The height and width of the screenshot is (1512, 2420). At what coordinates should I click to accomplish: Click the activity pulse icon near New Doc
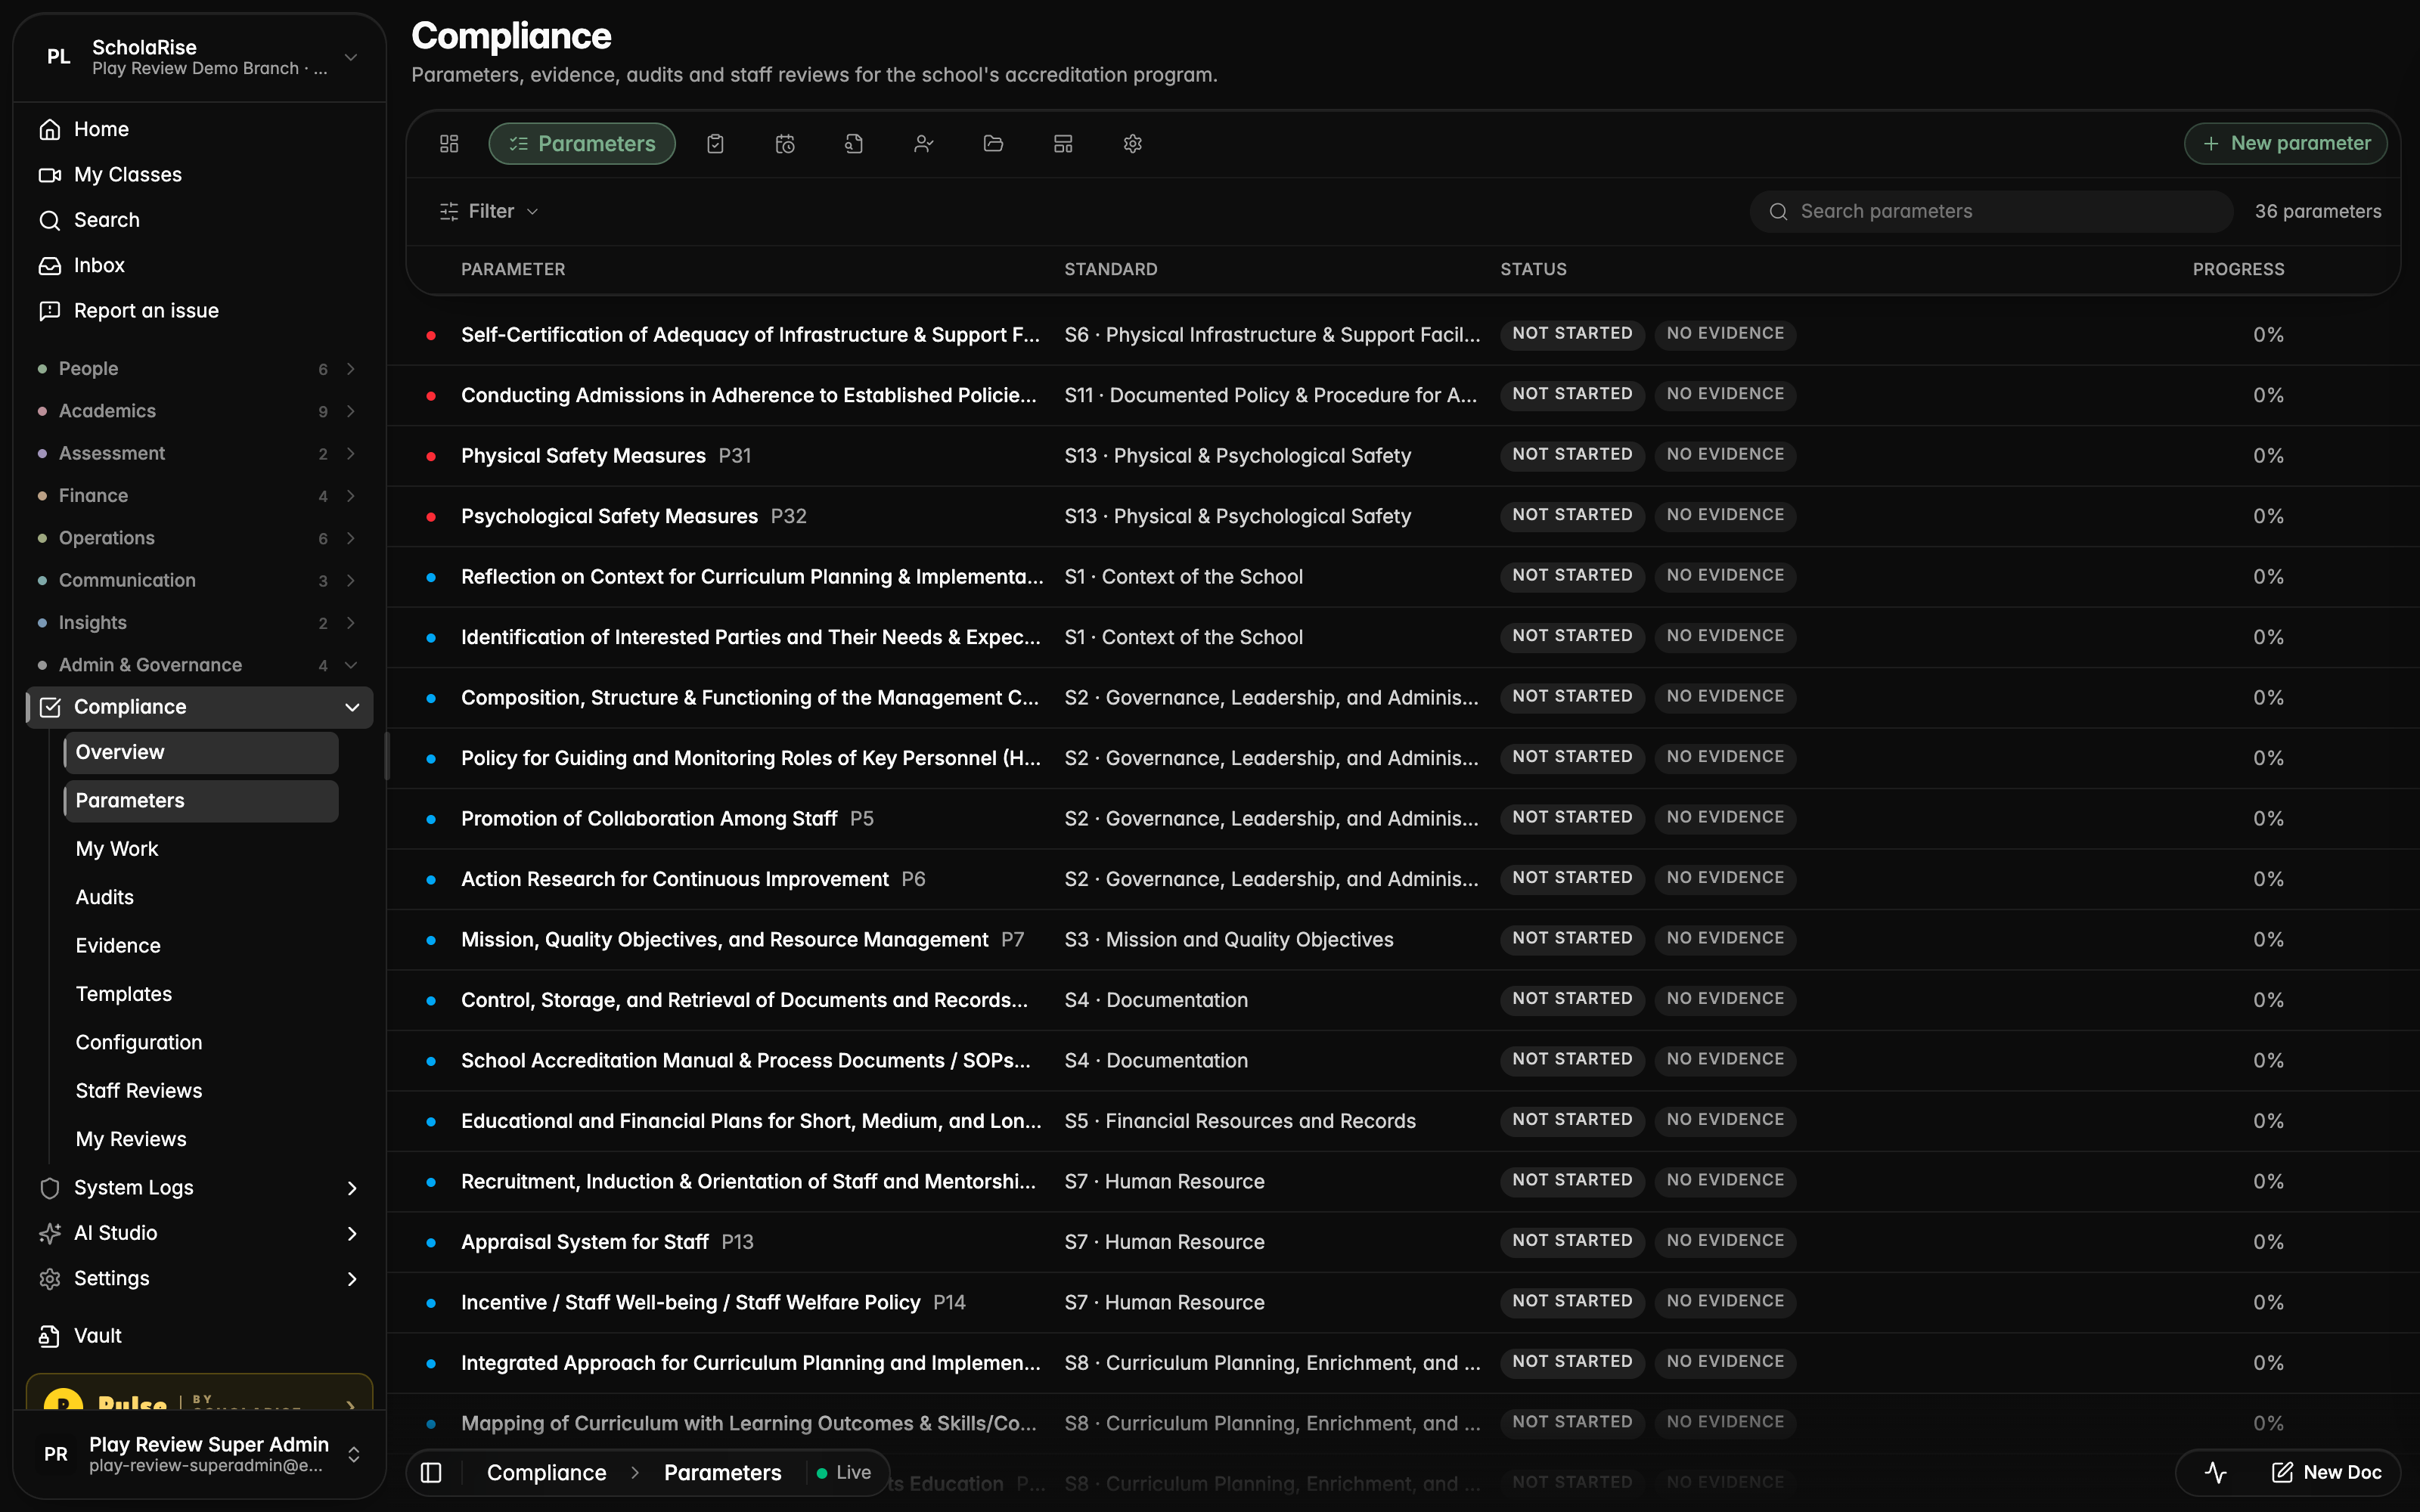click(2215, 1473)
